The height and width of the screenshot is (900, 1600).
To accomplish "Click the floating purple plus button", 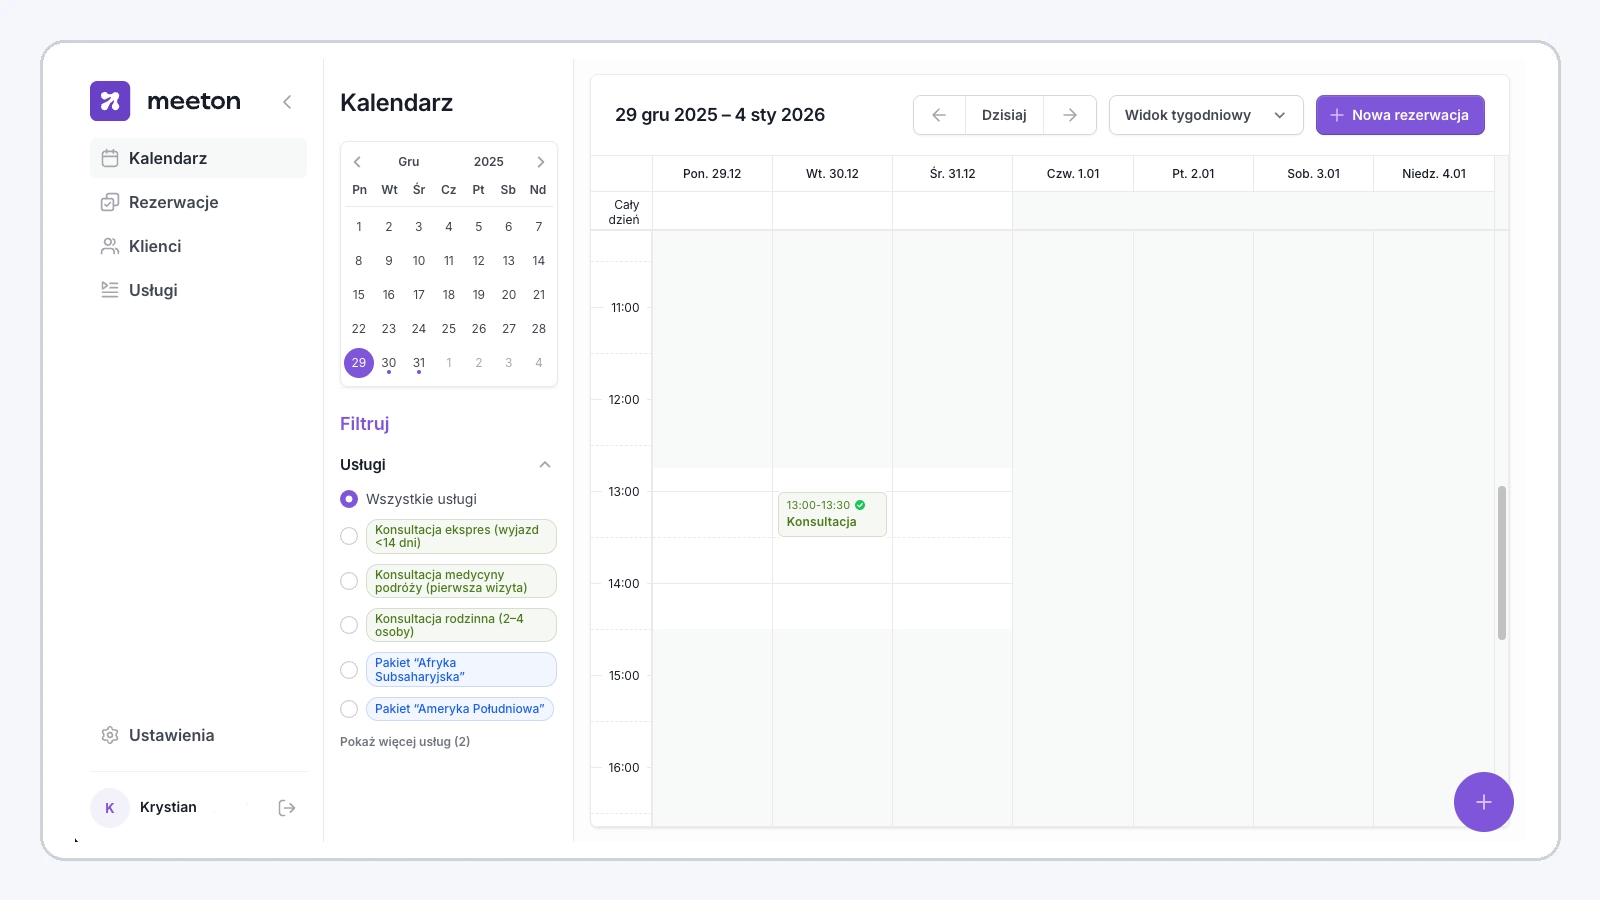I will (x=1483, y=802).
